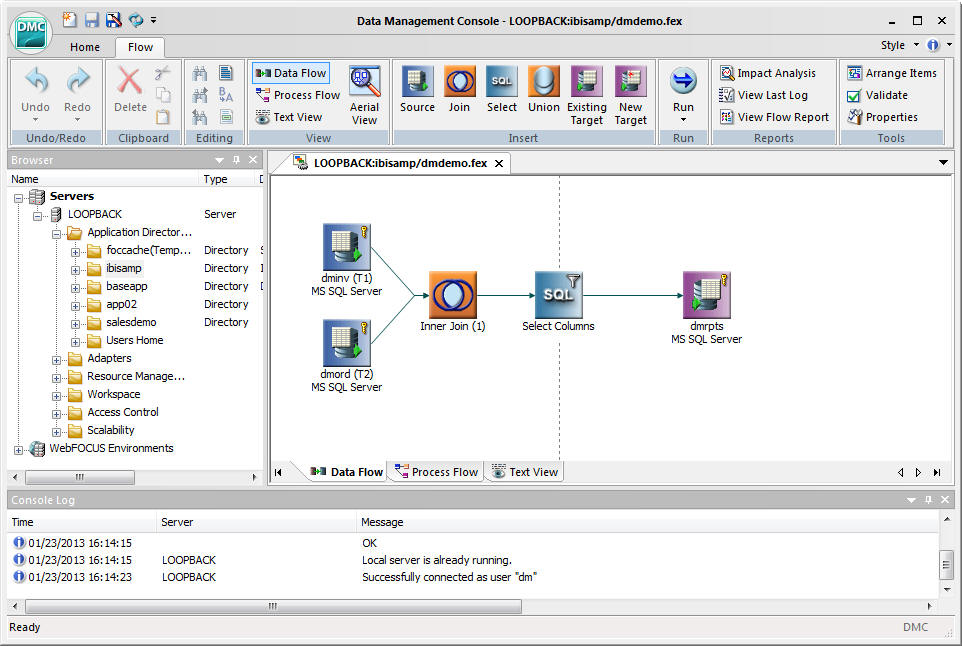Switch to the Home ribbon tab
The height and width of the screenshot is (646, 962).
pyautogui.click(x=85, y=47)
